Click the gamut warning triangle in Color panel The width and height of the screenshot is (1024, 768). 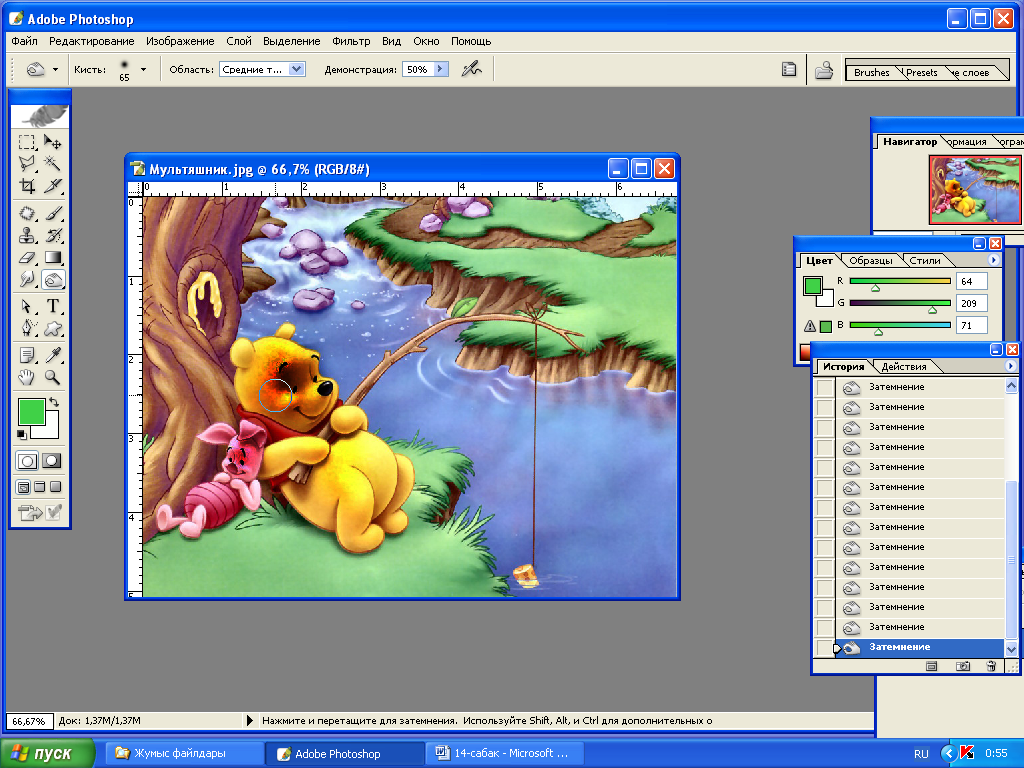810,326
